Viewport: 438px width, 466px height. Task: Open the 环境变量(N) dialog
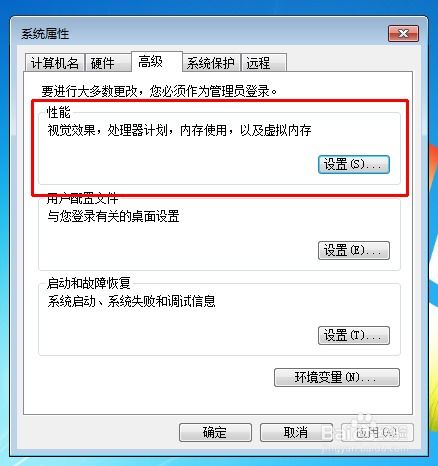(337, 377)
